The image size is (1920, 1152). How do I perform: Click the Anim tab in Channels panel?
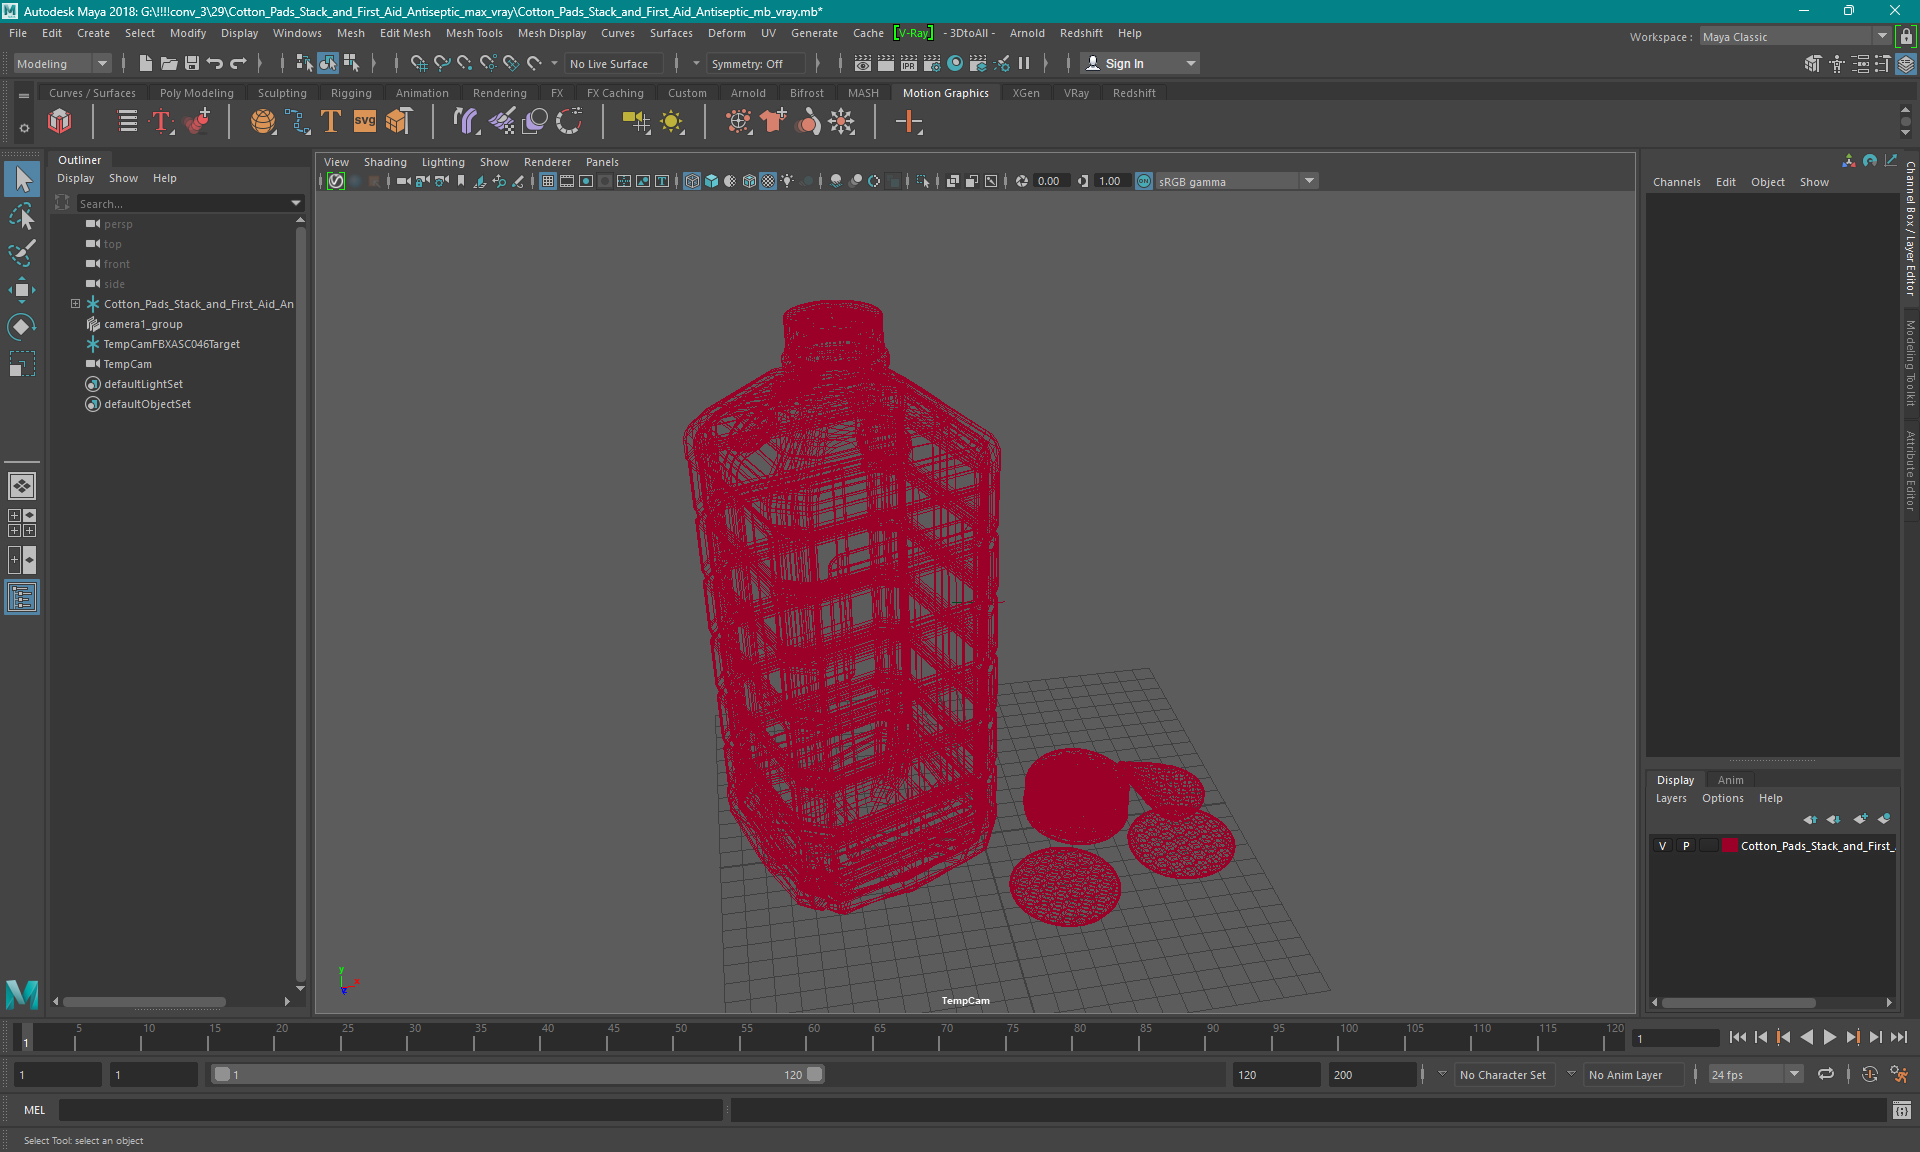coord(1729,778)
